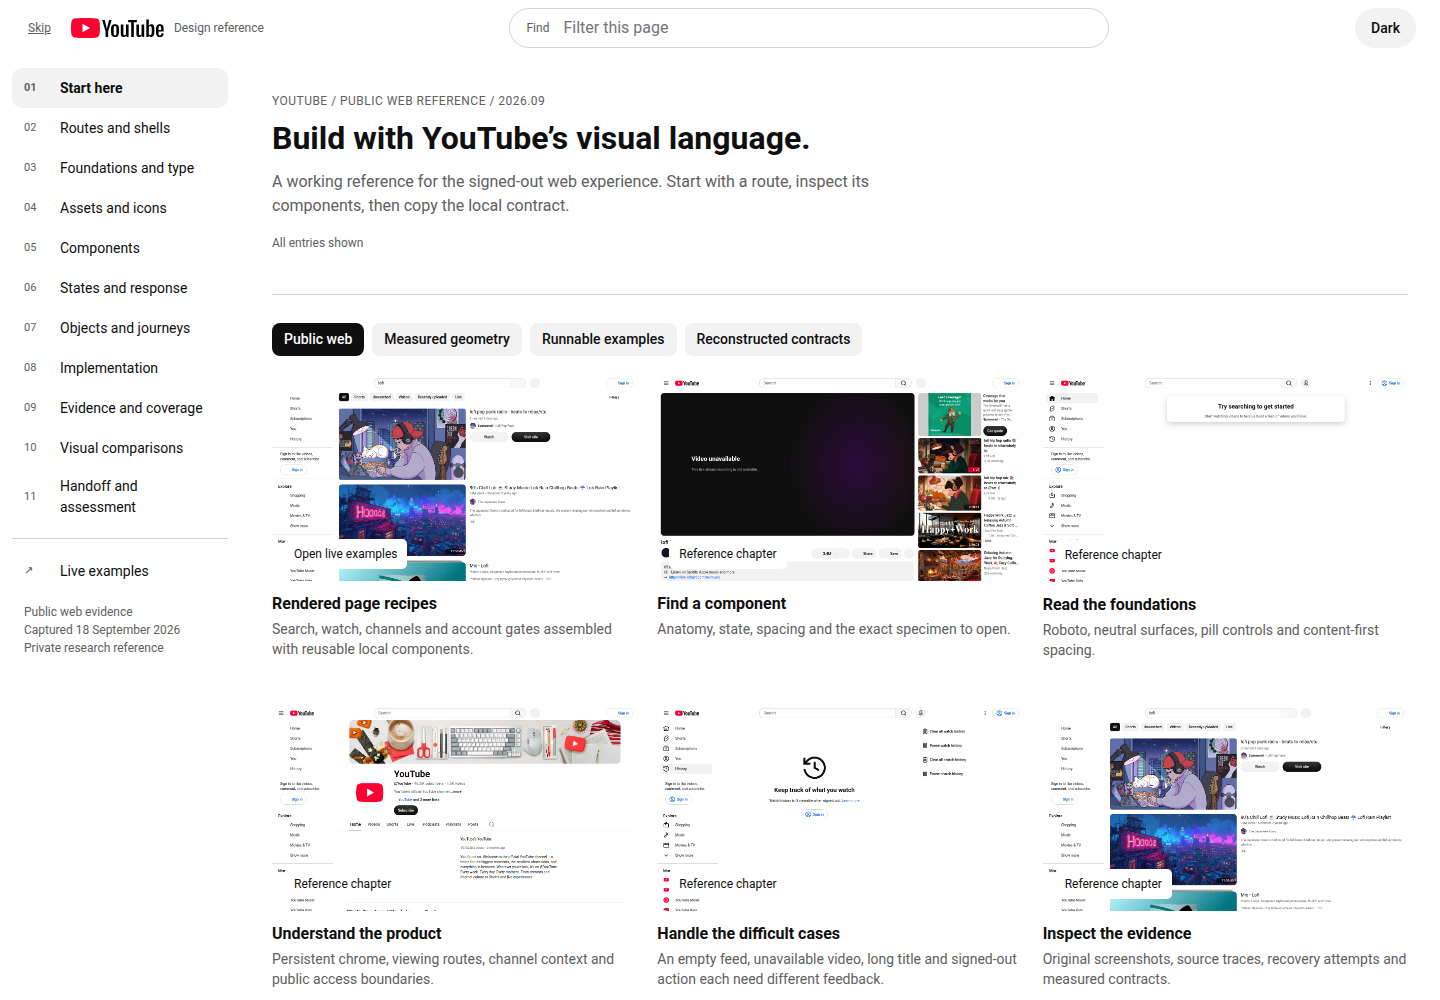The height and width of the screenshot is (1000, 1440).
Task: Open the Implementation chapter
Action: (120, 368)
